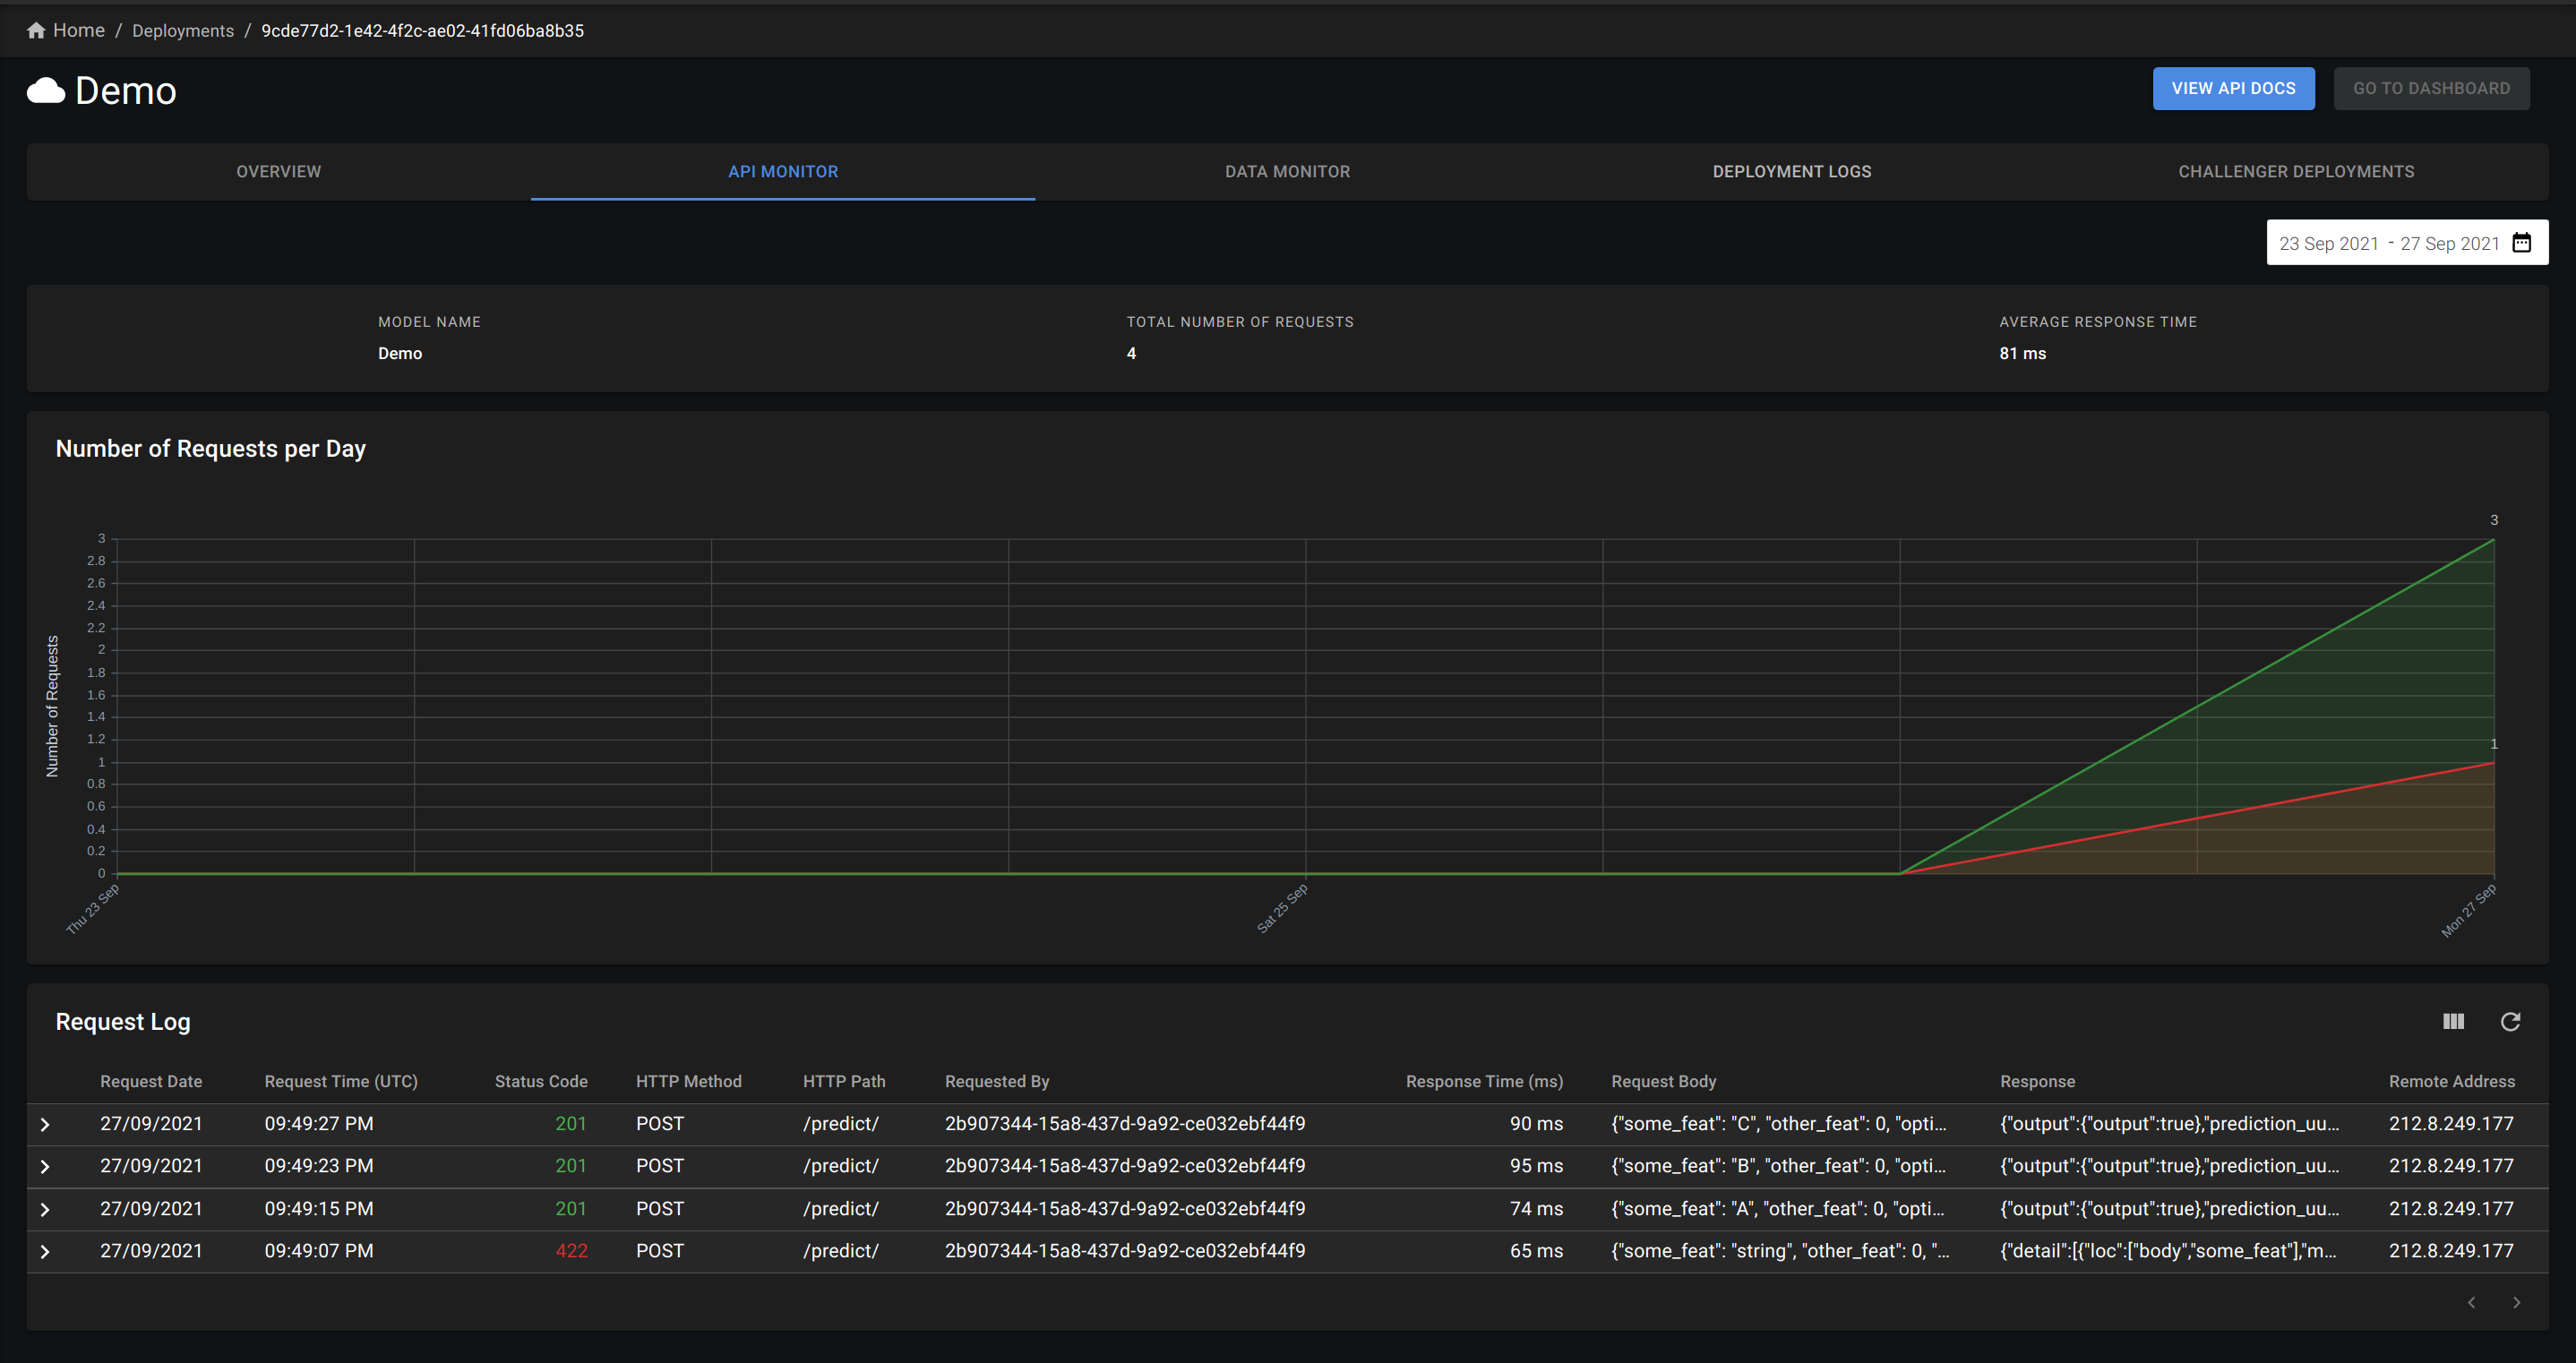Select the API Monitor tab
The image size is (2576, 1363).
(783, 171)
